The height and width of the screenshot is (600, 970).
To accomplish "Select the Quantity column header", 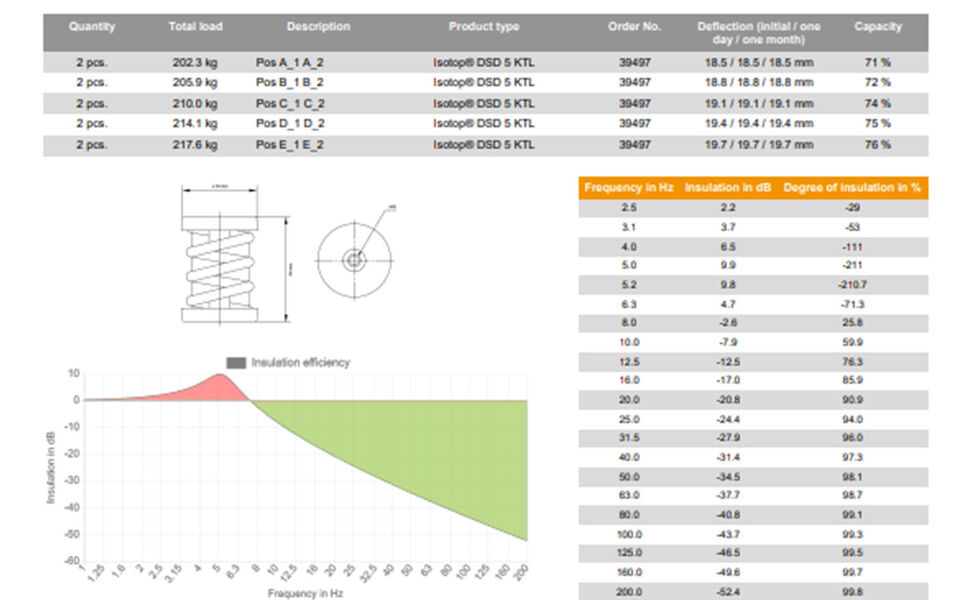I will point(92,27).
